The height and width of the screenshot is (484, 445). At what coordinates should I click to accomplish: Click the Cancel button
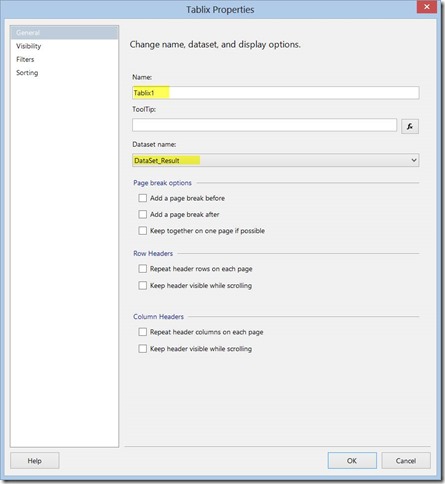(406, 460)
